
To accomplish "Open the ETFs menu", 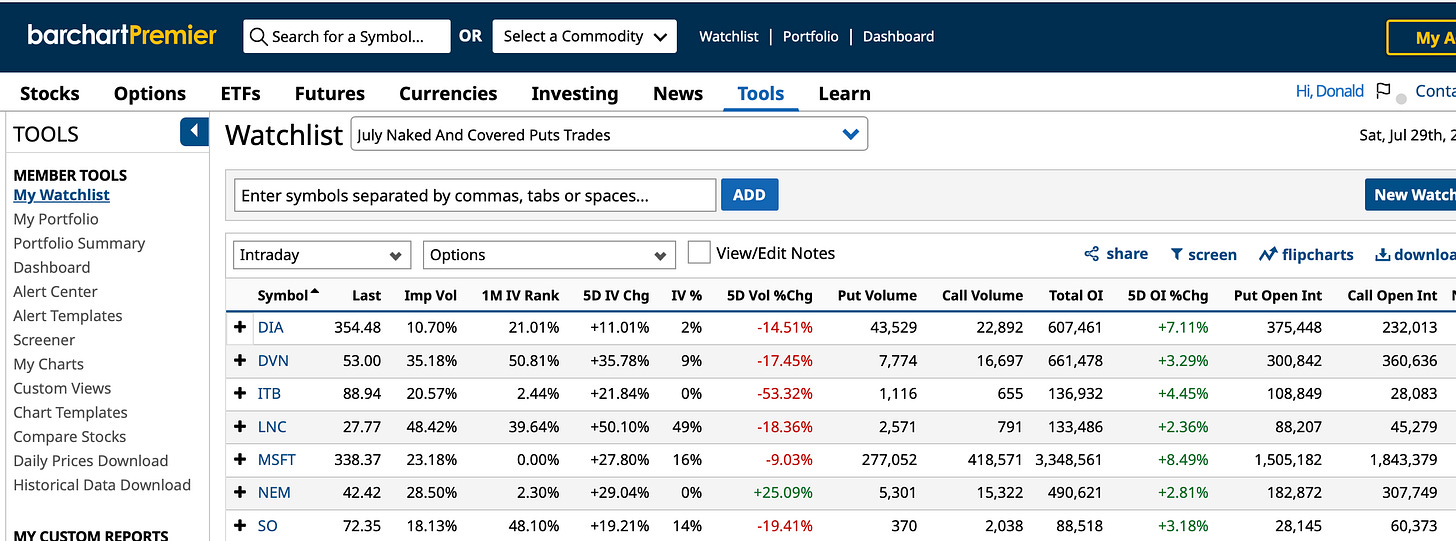I will tap(241, 93).
